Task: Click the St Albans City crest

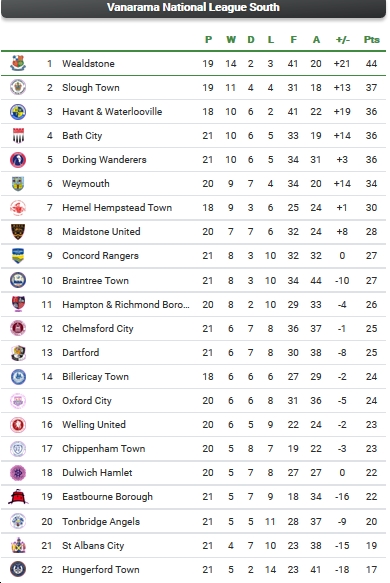Action: click(18, 545)
